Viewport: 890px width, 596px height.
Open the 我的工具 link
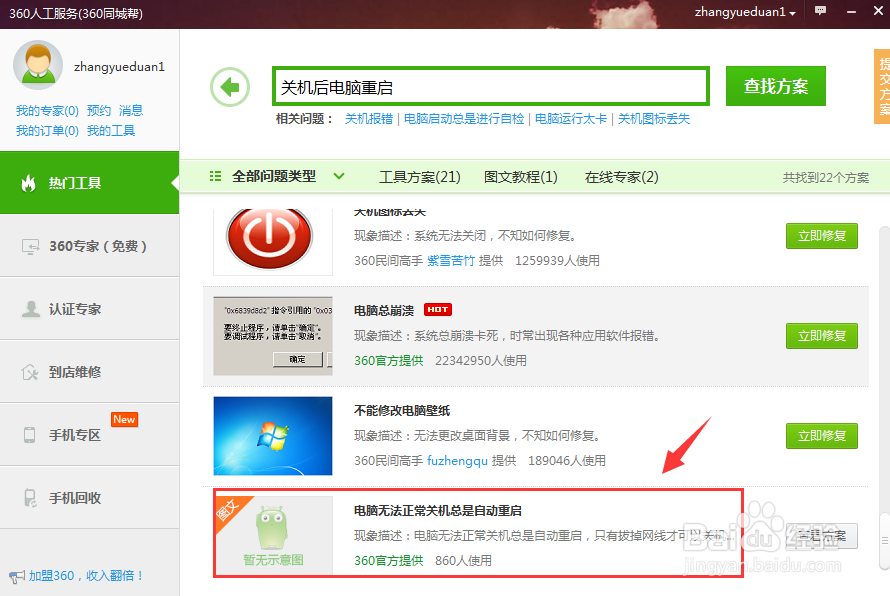111,131
